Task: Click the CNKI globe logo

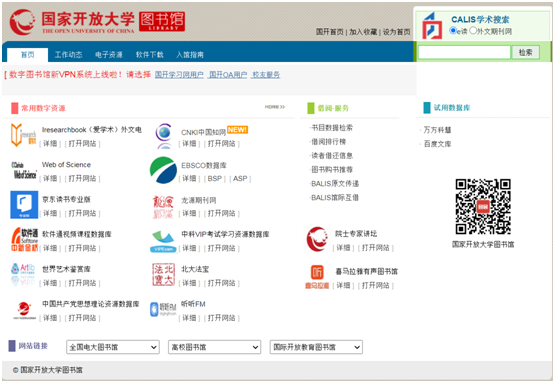Action: coord(164,136)
